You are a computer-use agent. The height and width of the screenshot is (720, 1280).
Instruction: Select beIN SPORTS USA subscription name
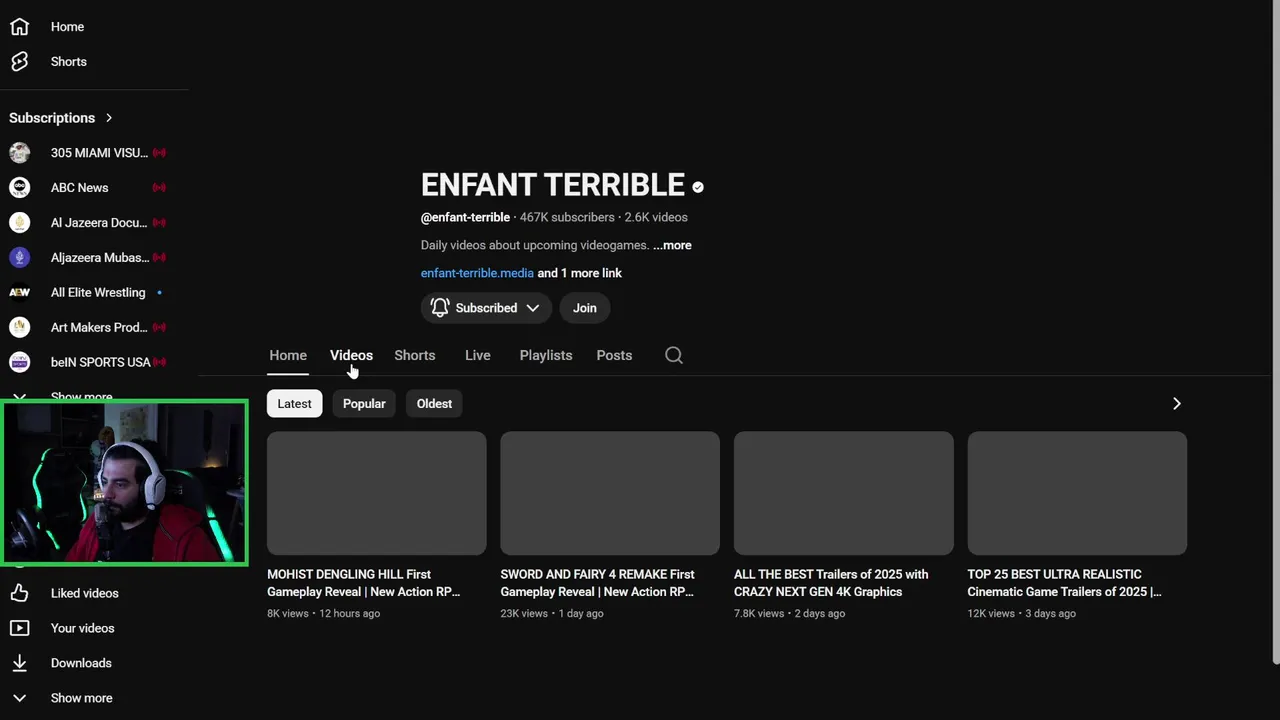point(100,362)
